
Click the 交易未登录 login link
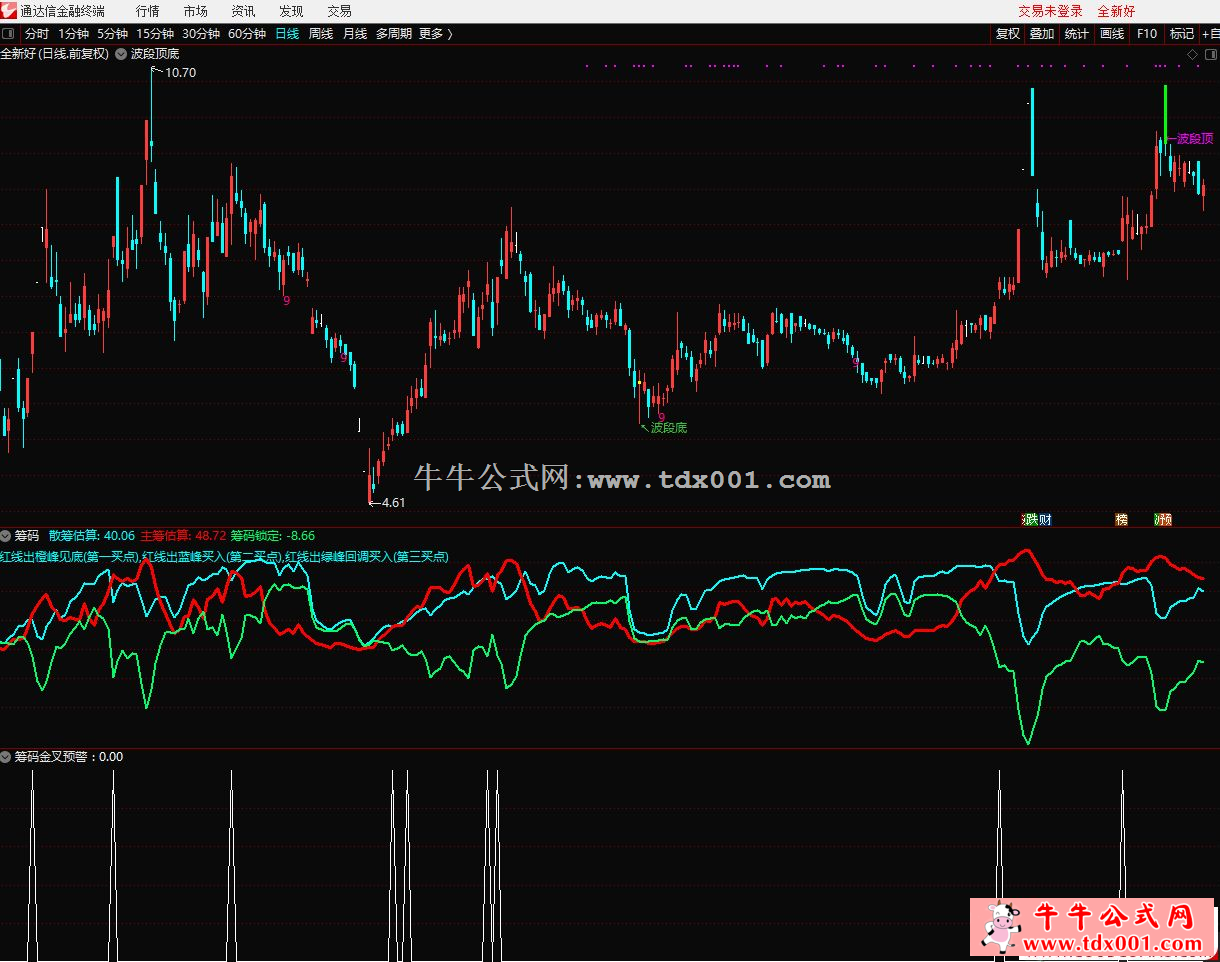(x=1050, y=11)
